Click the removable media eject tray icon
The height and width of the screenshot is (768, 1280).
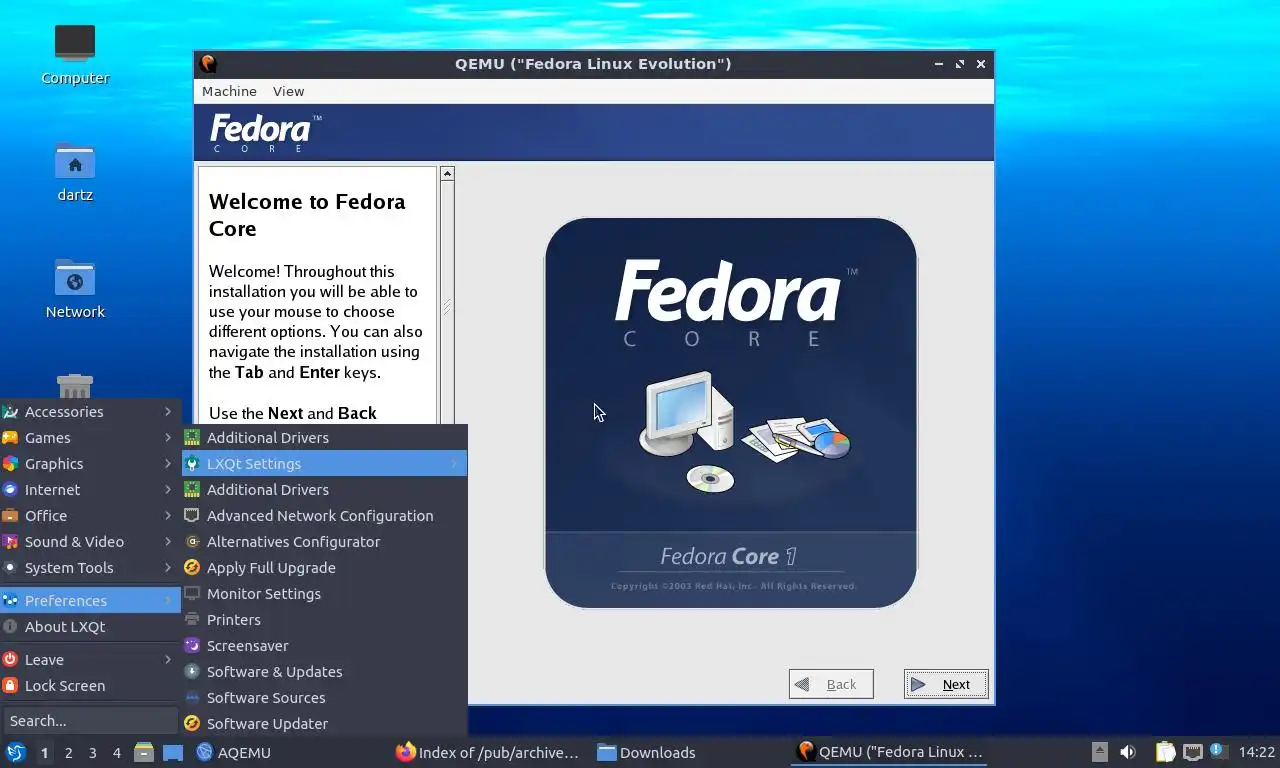pos(1099,752)
